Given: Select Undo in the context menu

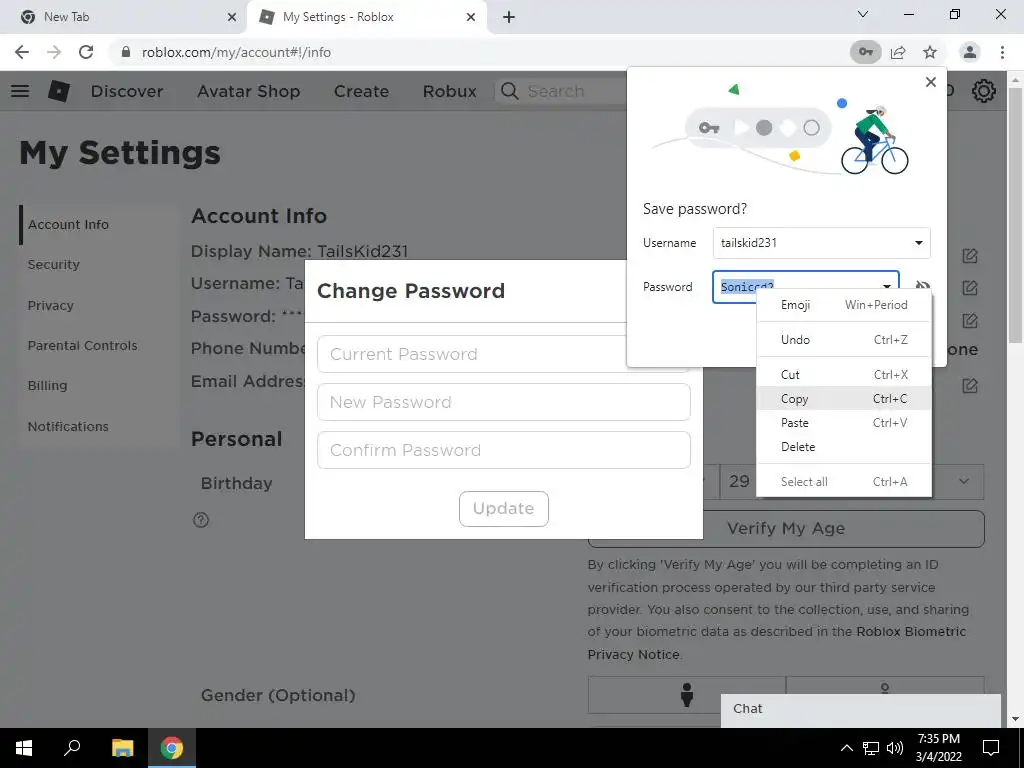Looking at the screenshot, I should (844, 340).
